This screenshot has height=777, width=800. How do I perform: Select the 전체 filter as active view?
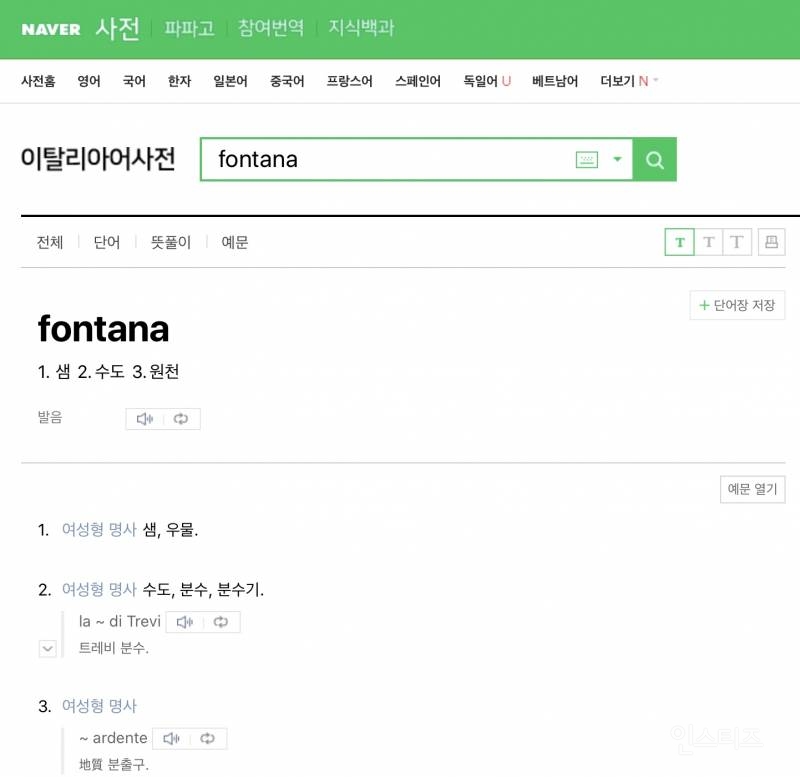[x=50, y=241]
